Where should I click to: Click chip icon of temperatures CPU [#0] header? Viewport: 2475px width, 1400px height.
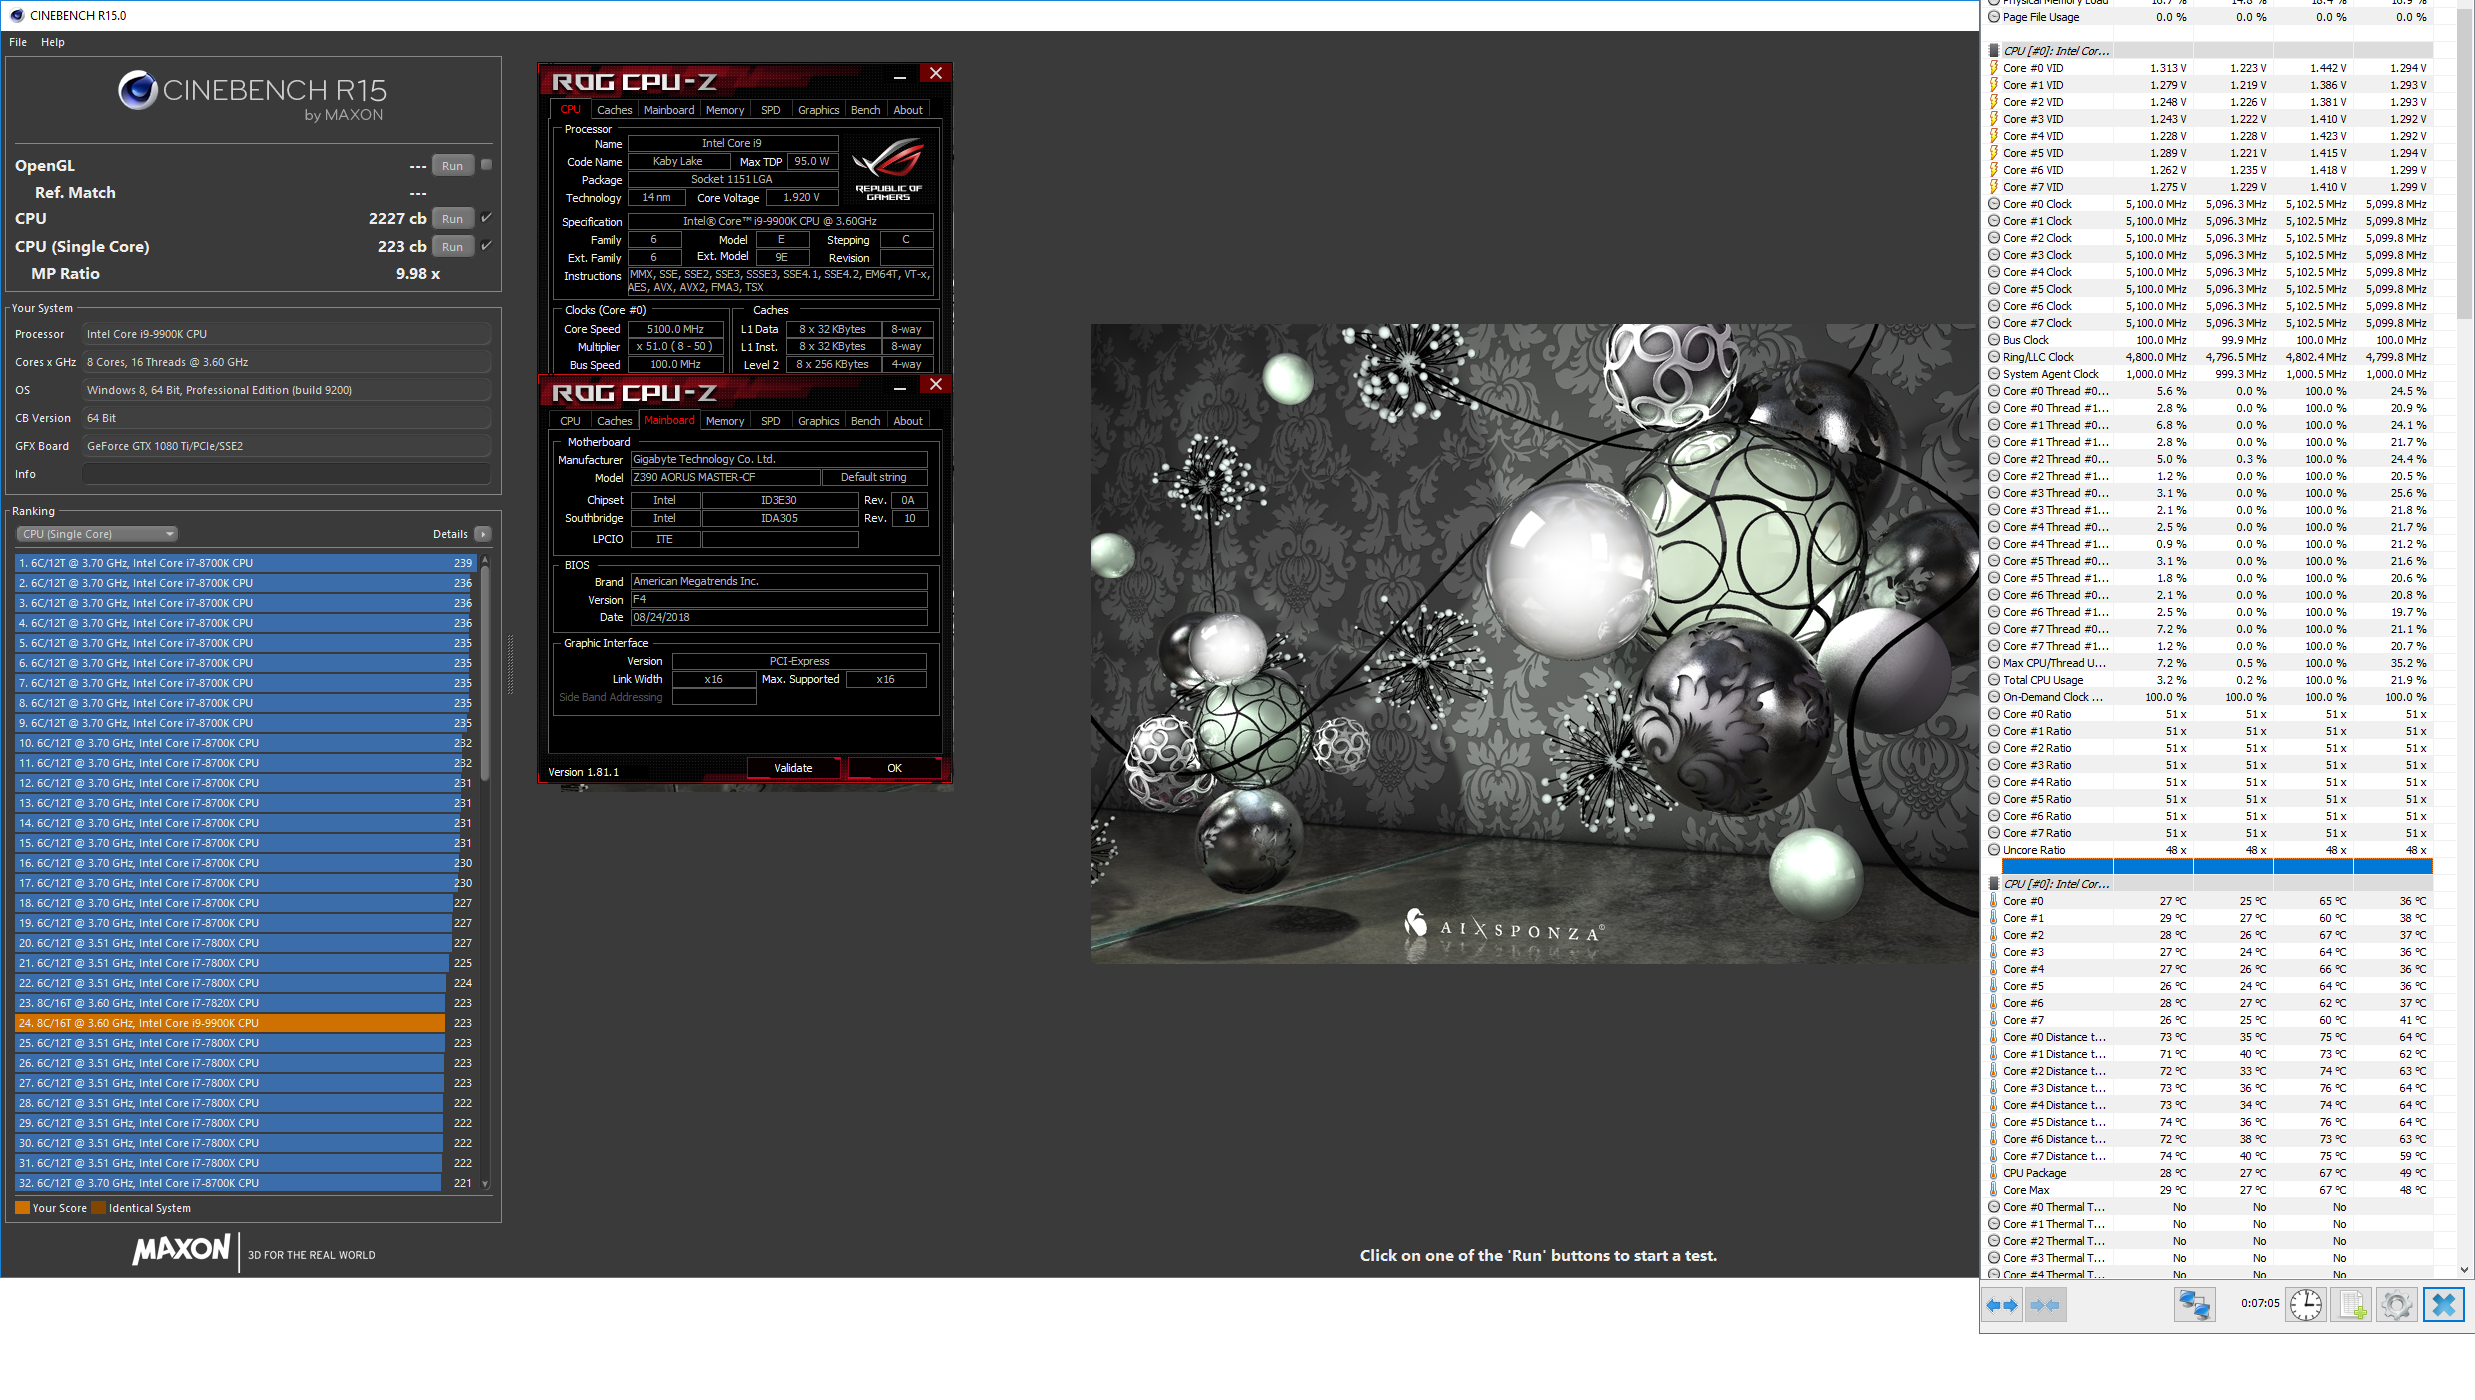coord(1993,884)
